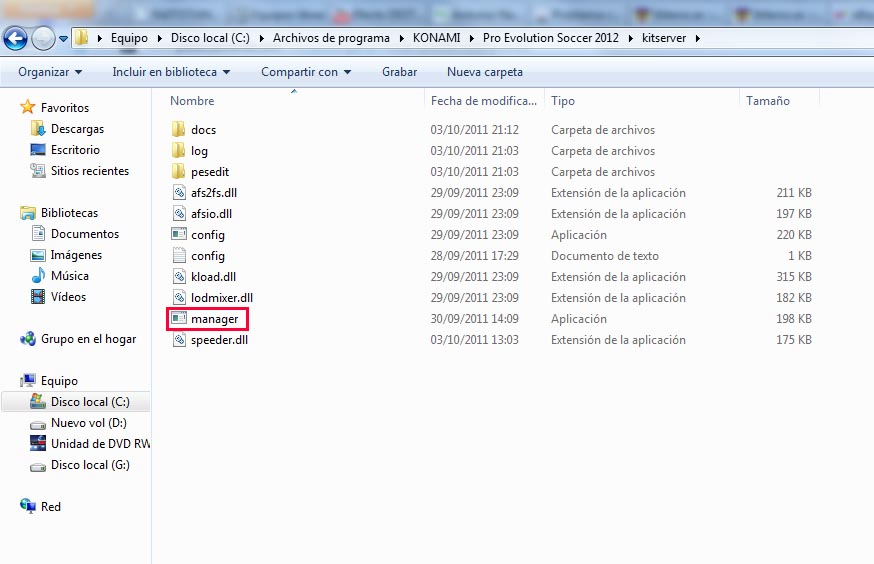Click the 315 KB size value
Screen dimensions: 874x564
(794, 277)
